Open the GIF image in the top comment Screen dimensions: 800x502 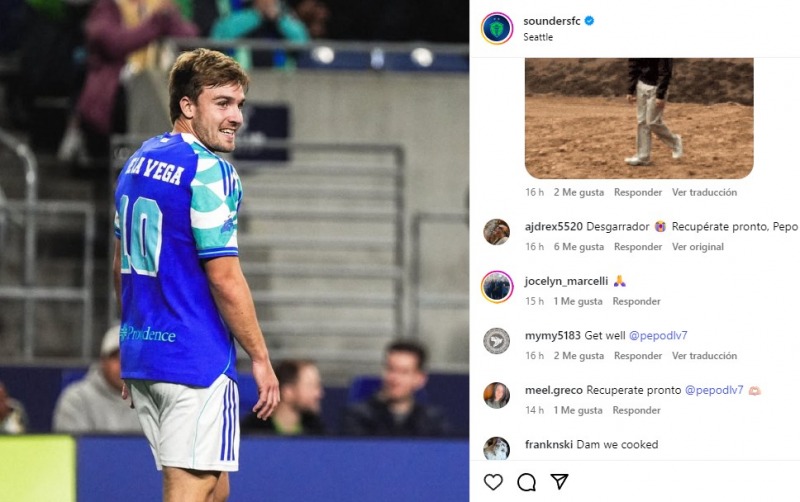[639, 118]
